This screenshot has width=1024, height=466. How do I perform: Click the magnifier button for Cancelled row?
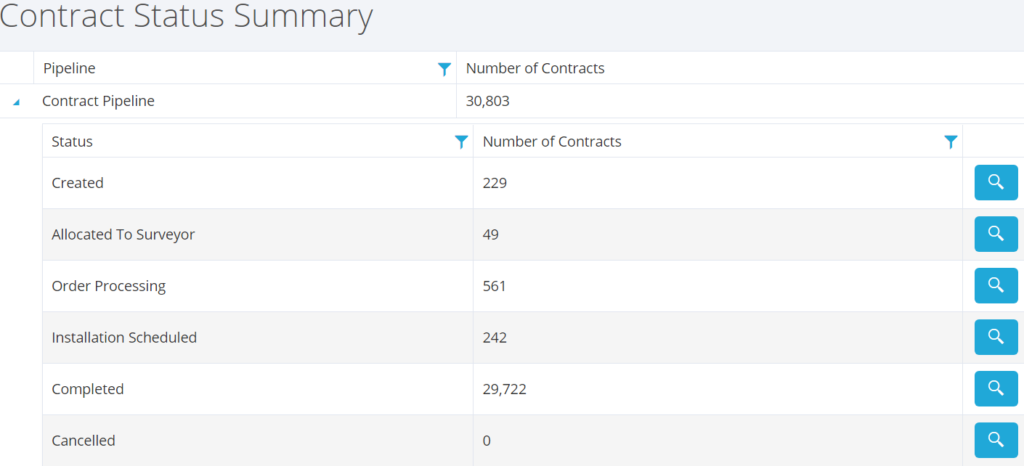pos(995,440)
